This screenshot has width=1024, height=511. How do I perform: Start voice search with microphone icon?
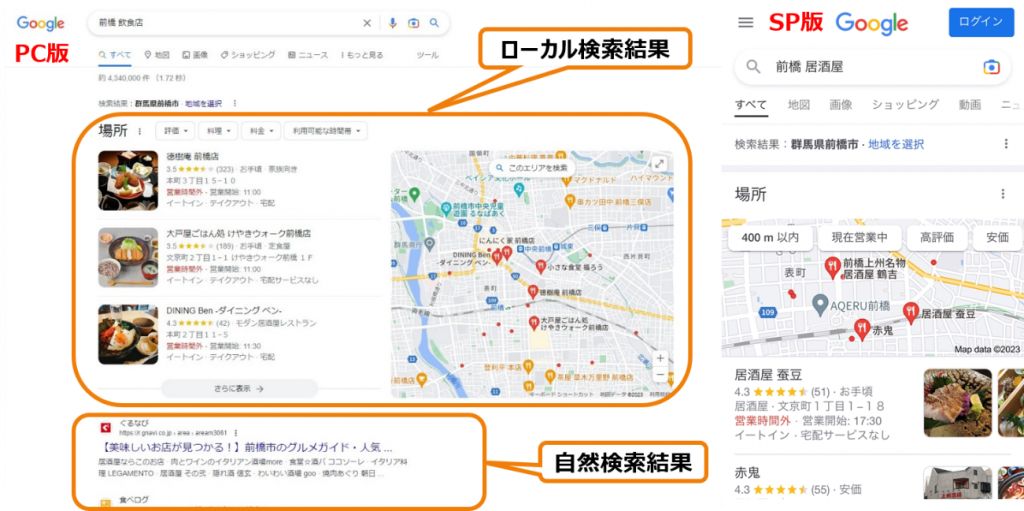tap(392, 23)
